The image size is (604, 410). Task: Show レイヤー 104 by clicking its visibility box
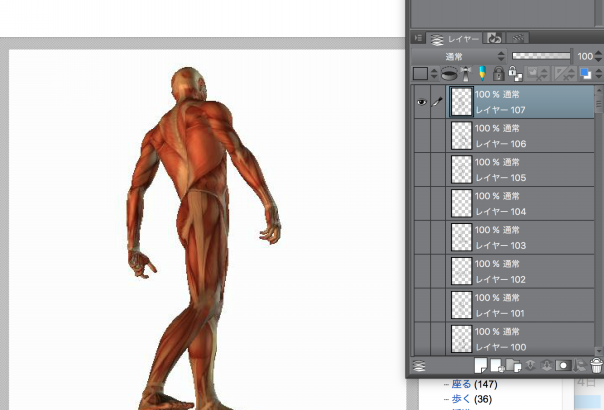(420, 204)
